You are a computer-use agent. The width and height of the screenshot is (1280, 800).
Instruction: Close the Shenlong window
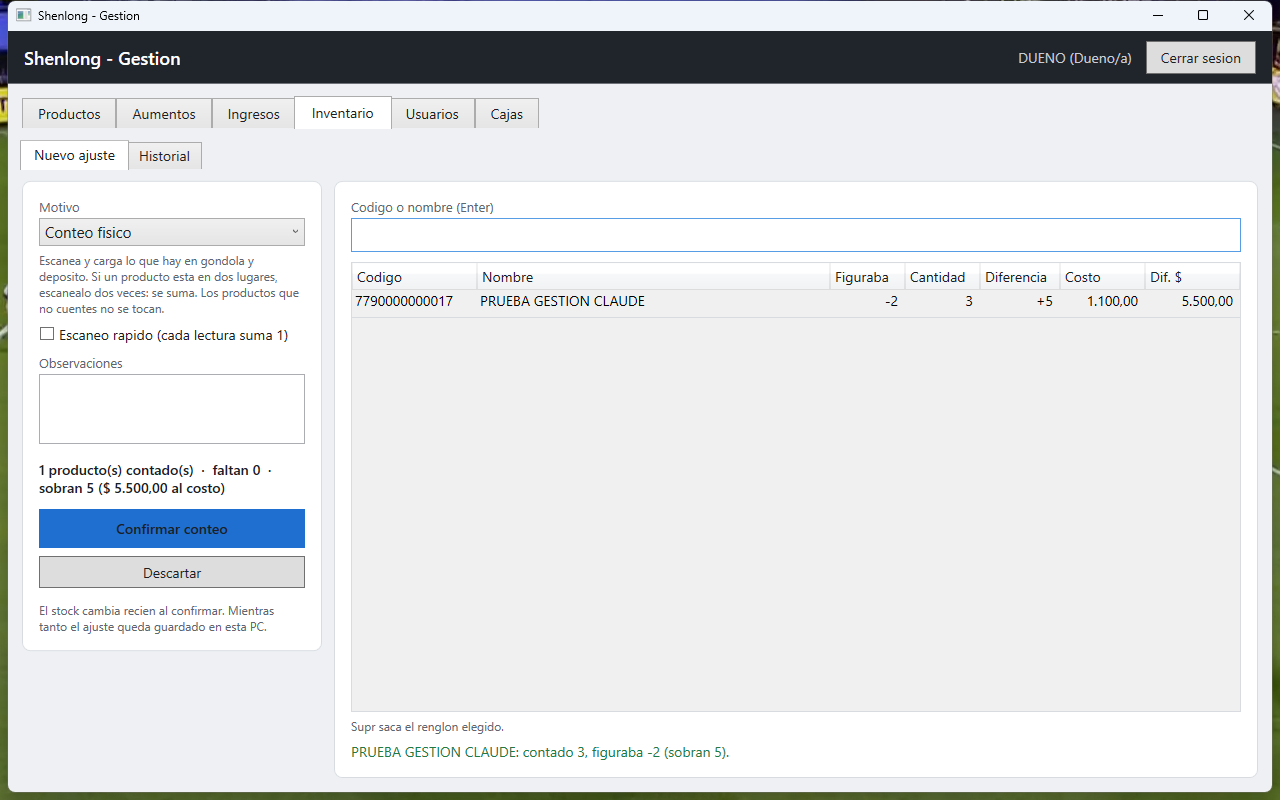[x=1249, y=15]
